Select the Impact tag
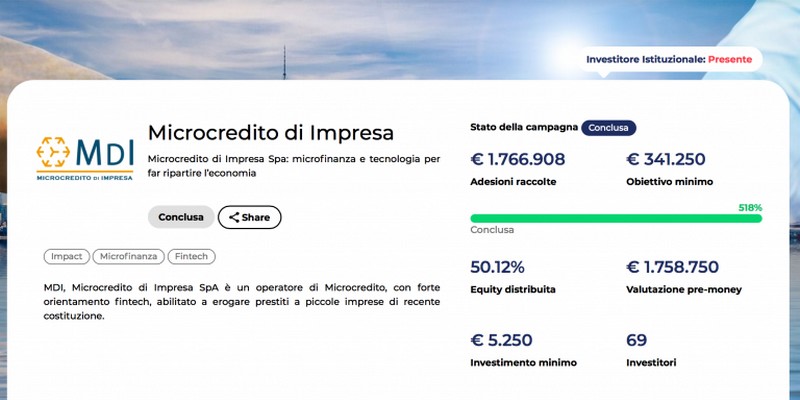The width and height of the screenshot is (800, 400). point(67,256)
